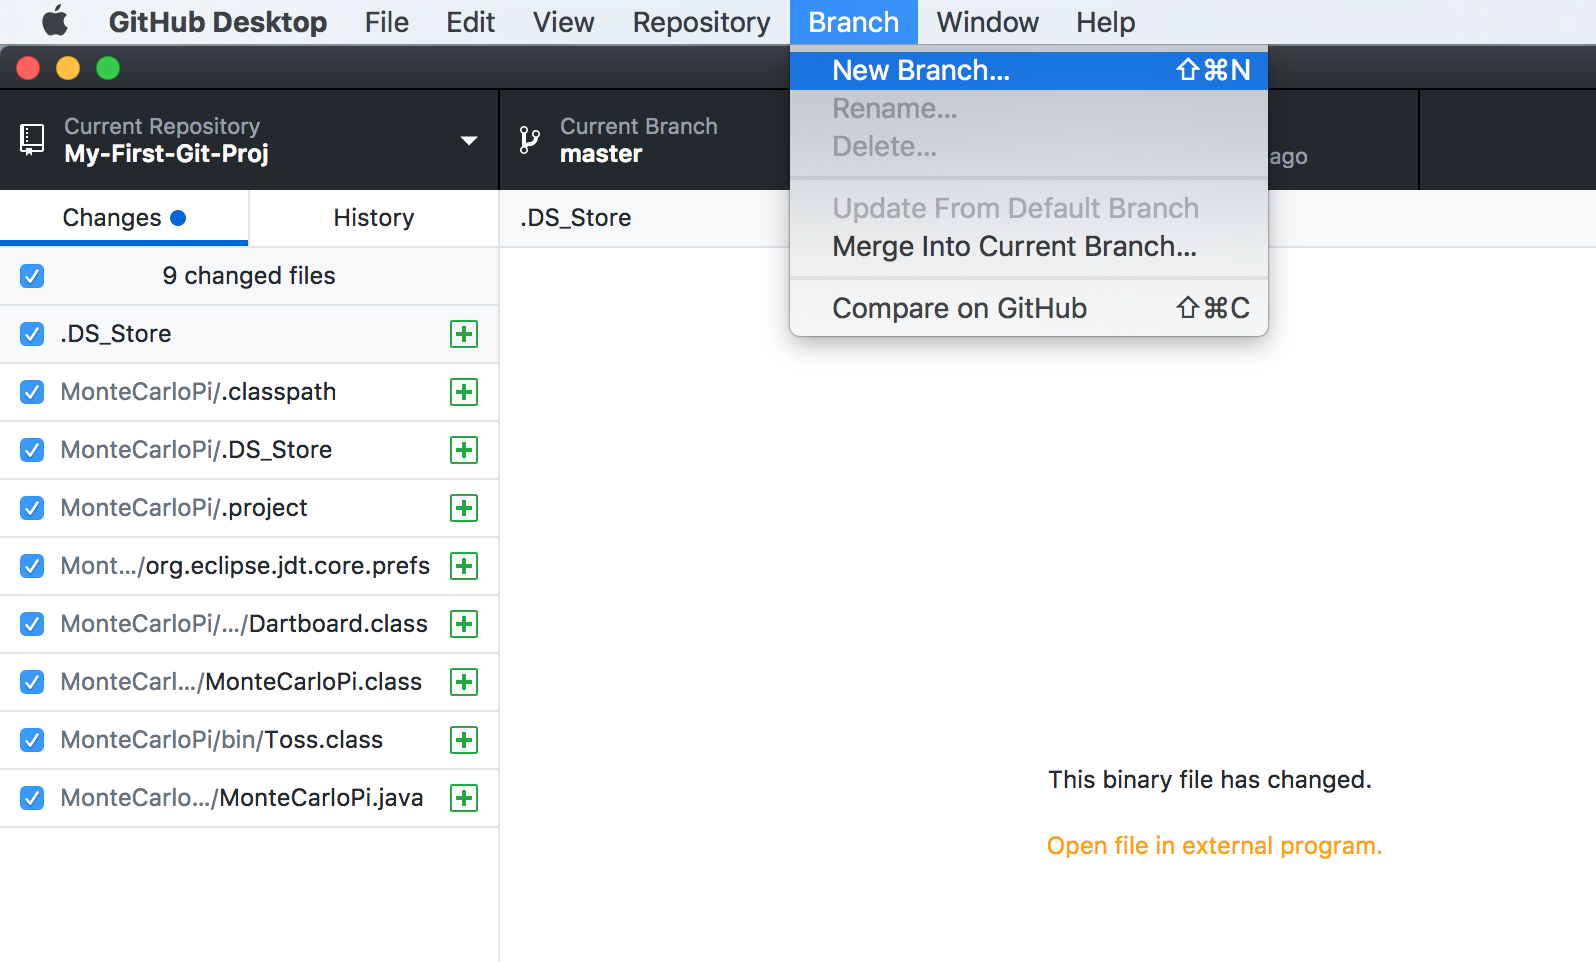
Task: Click the repository icon beside Current Repository
Action: [x=32, y=139]
